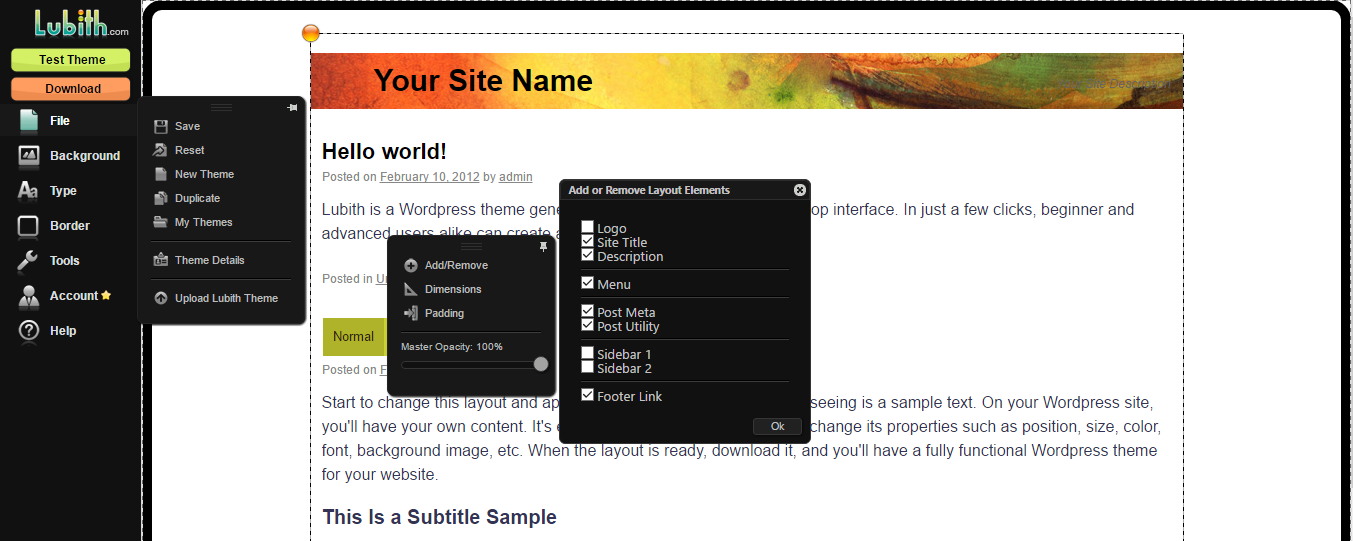The width and height of the screenshot is (1353, 541).
Task: Click the Hello world! post title
Action: 384,151
